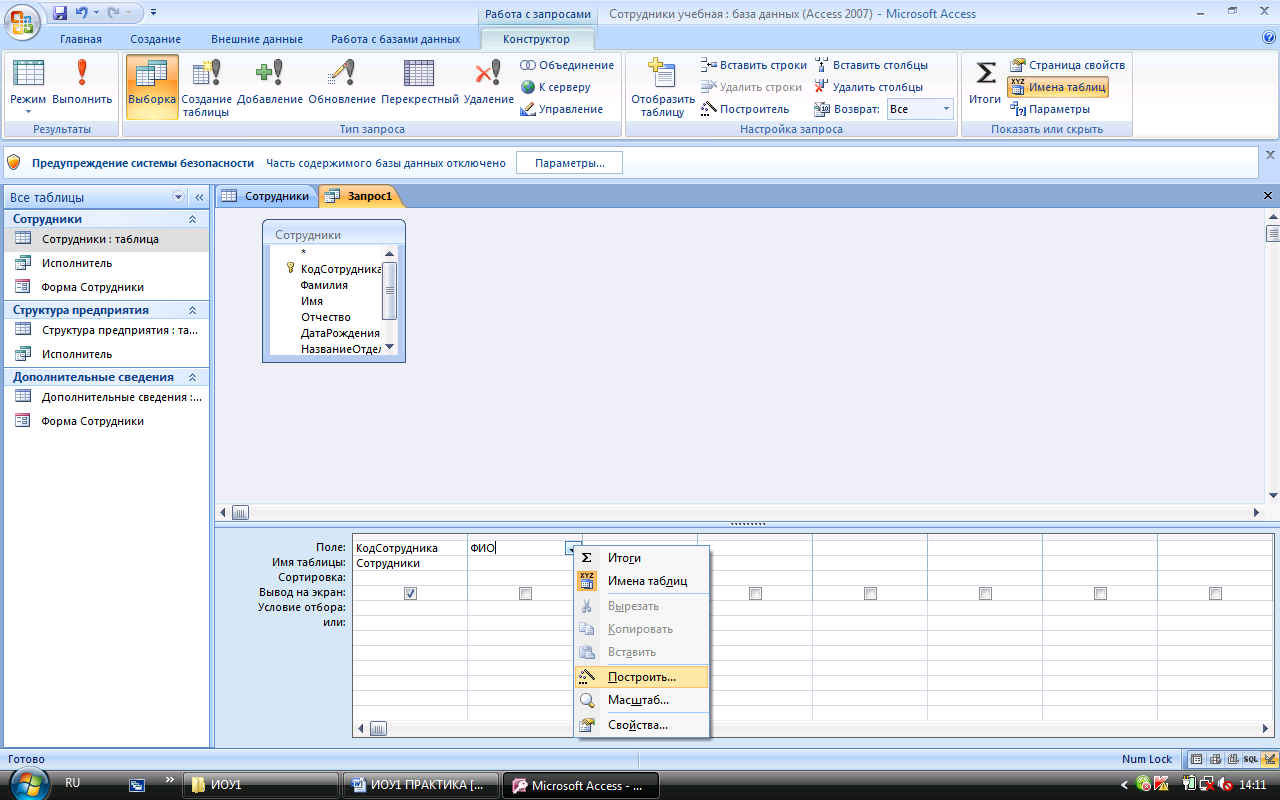Switch to the Главная ribbon tab

tap(81, 39)
